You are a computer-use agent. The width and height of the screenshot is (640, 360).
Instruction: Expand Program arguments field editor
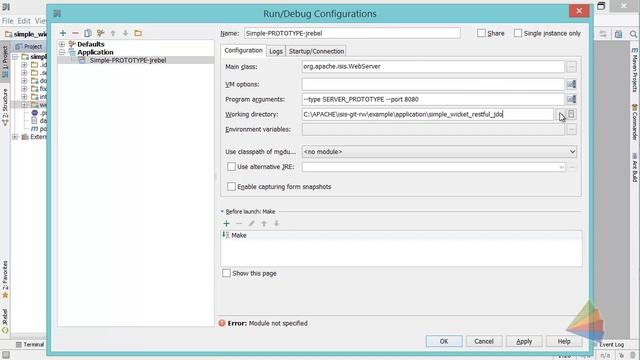click(571, 99)
